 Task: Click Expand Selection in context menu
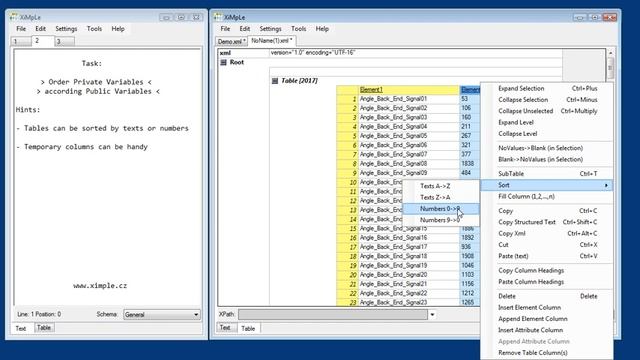[x=547, y=89]
